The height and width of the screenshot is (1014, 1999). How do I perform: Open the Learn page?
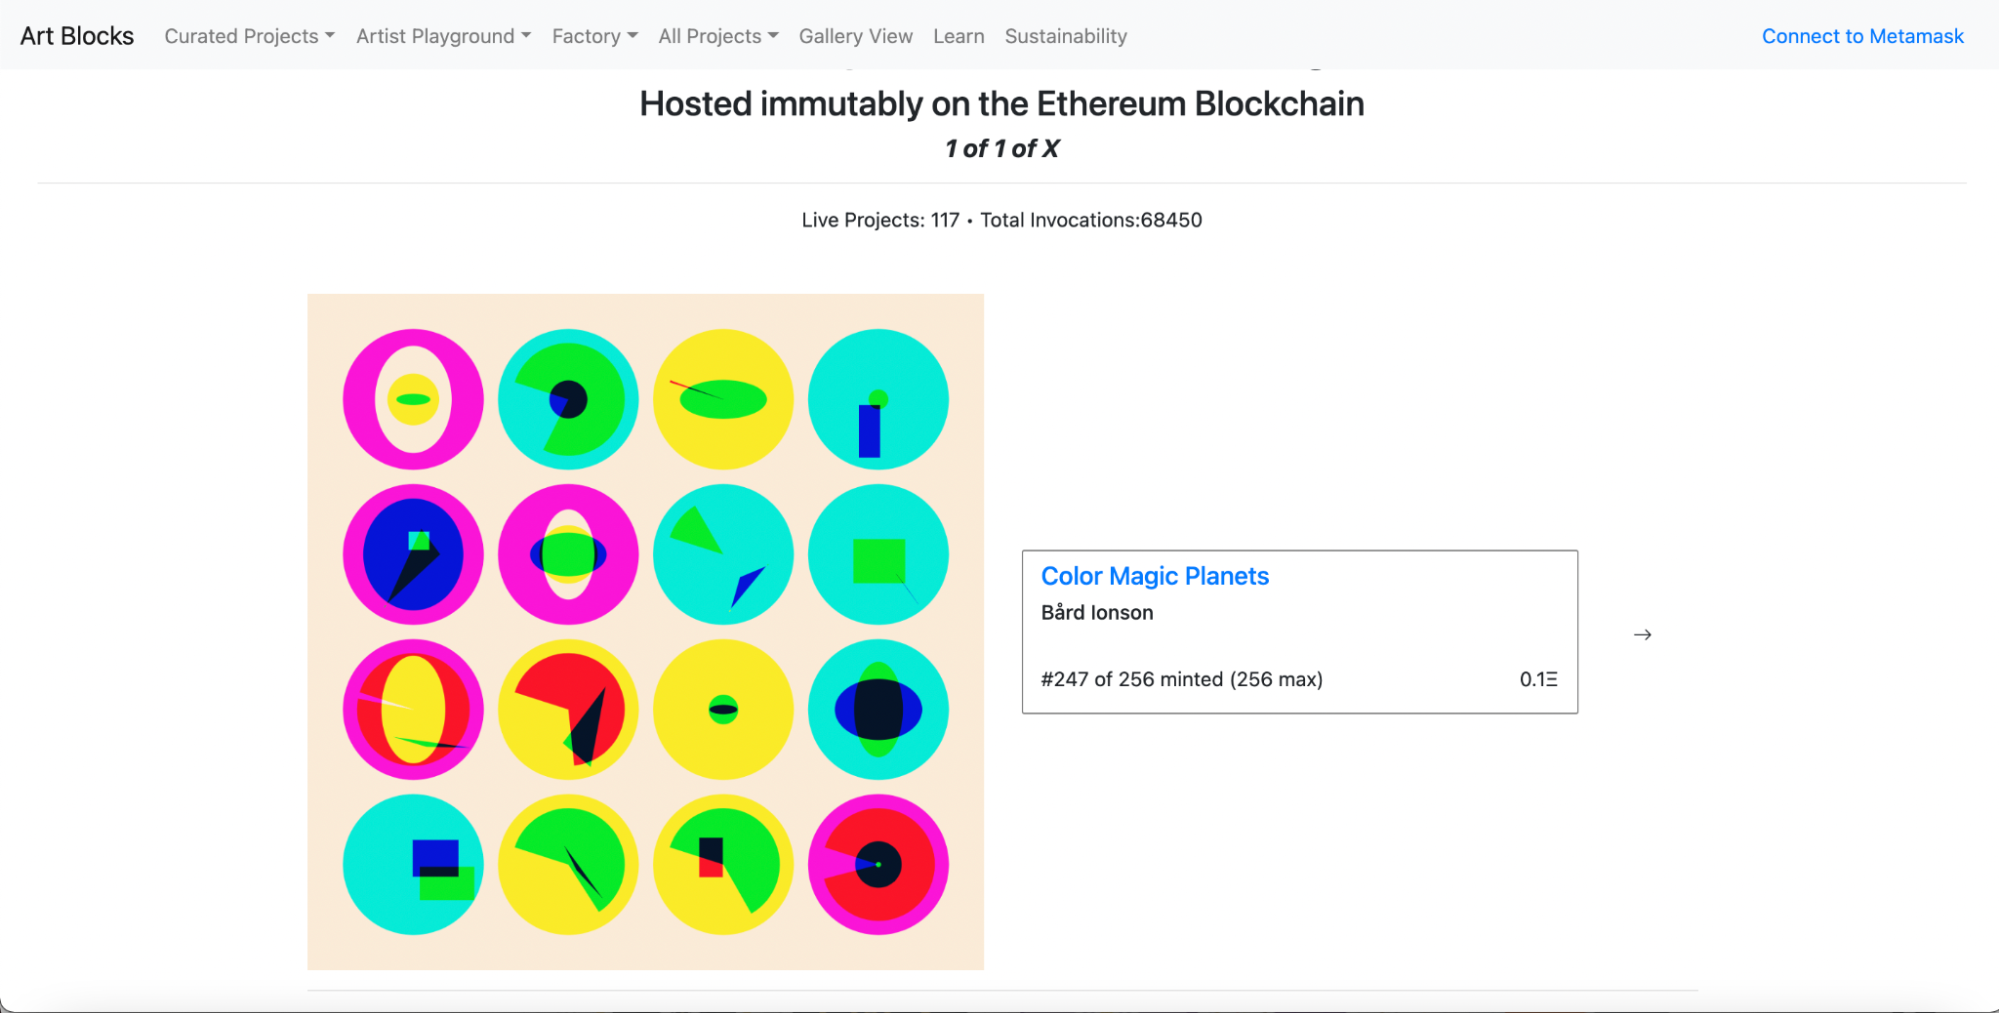tap(958, 36)
